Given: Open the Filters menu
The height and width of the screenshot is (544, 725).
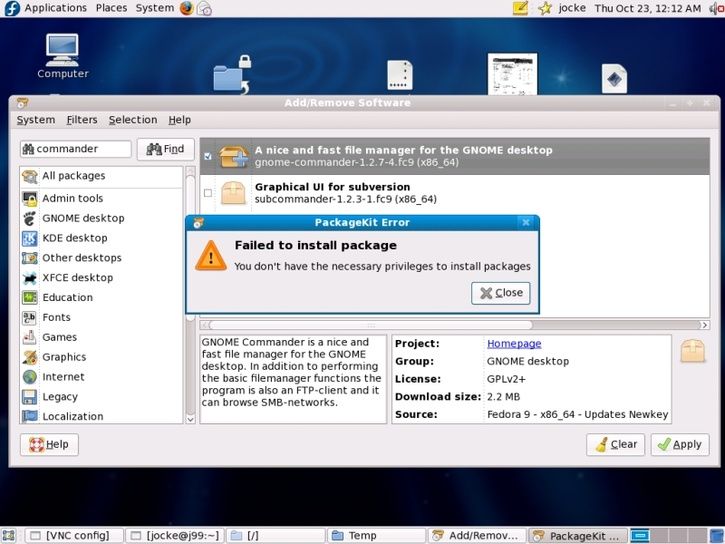Looking at the screenshot, I should click(82, 120).
